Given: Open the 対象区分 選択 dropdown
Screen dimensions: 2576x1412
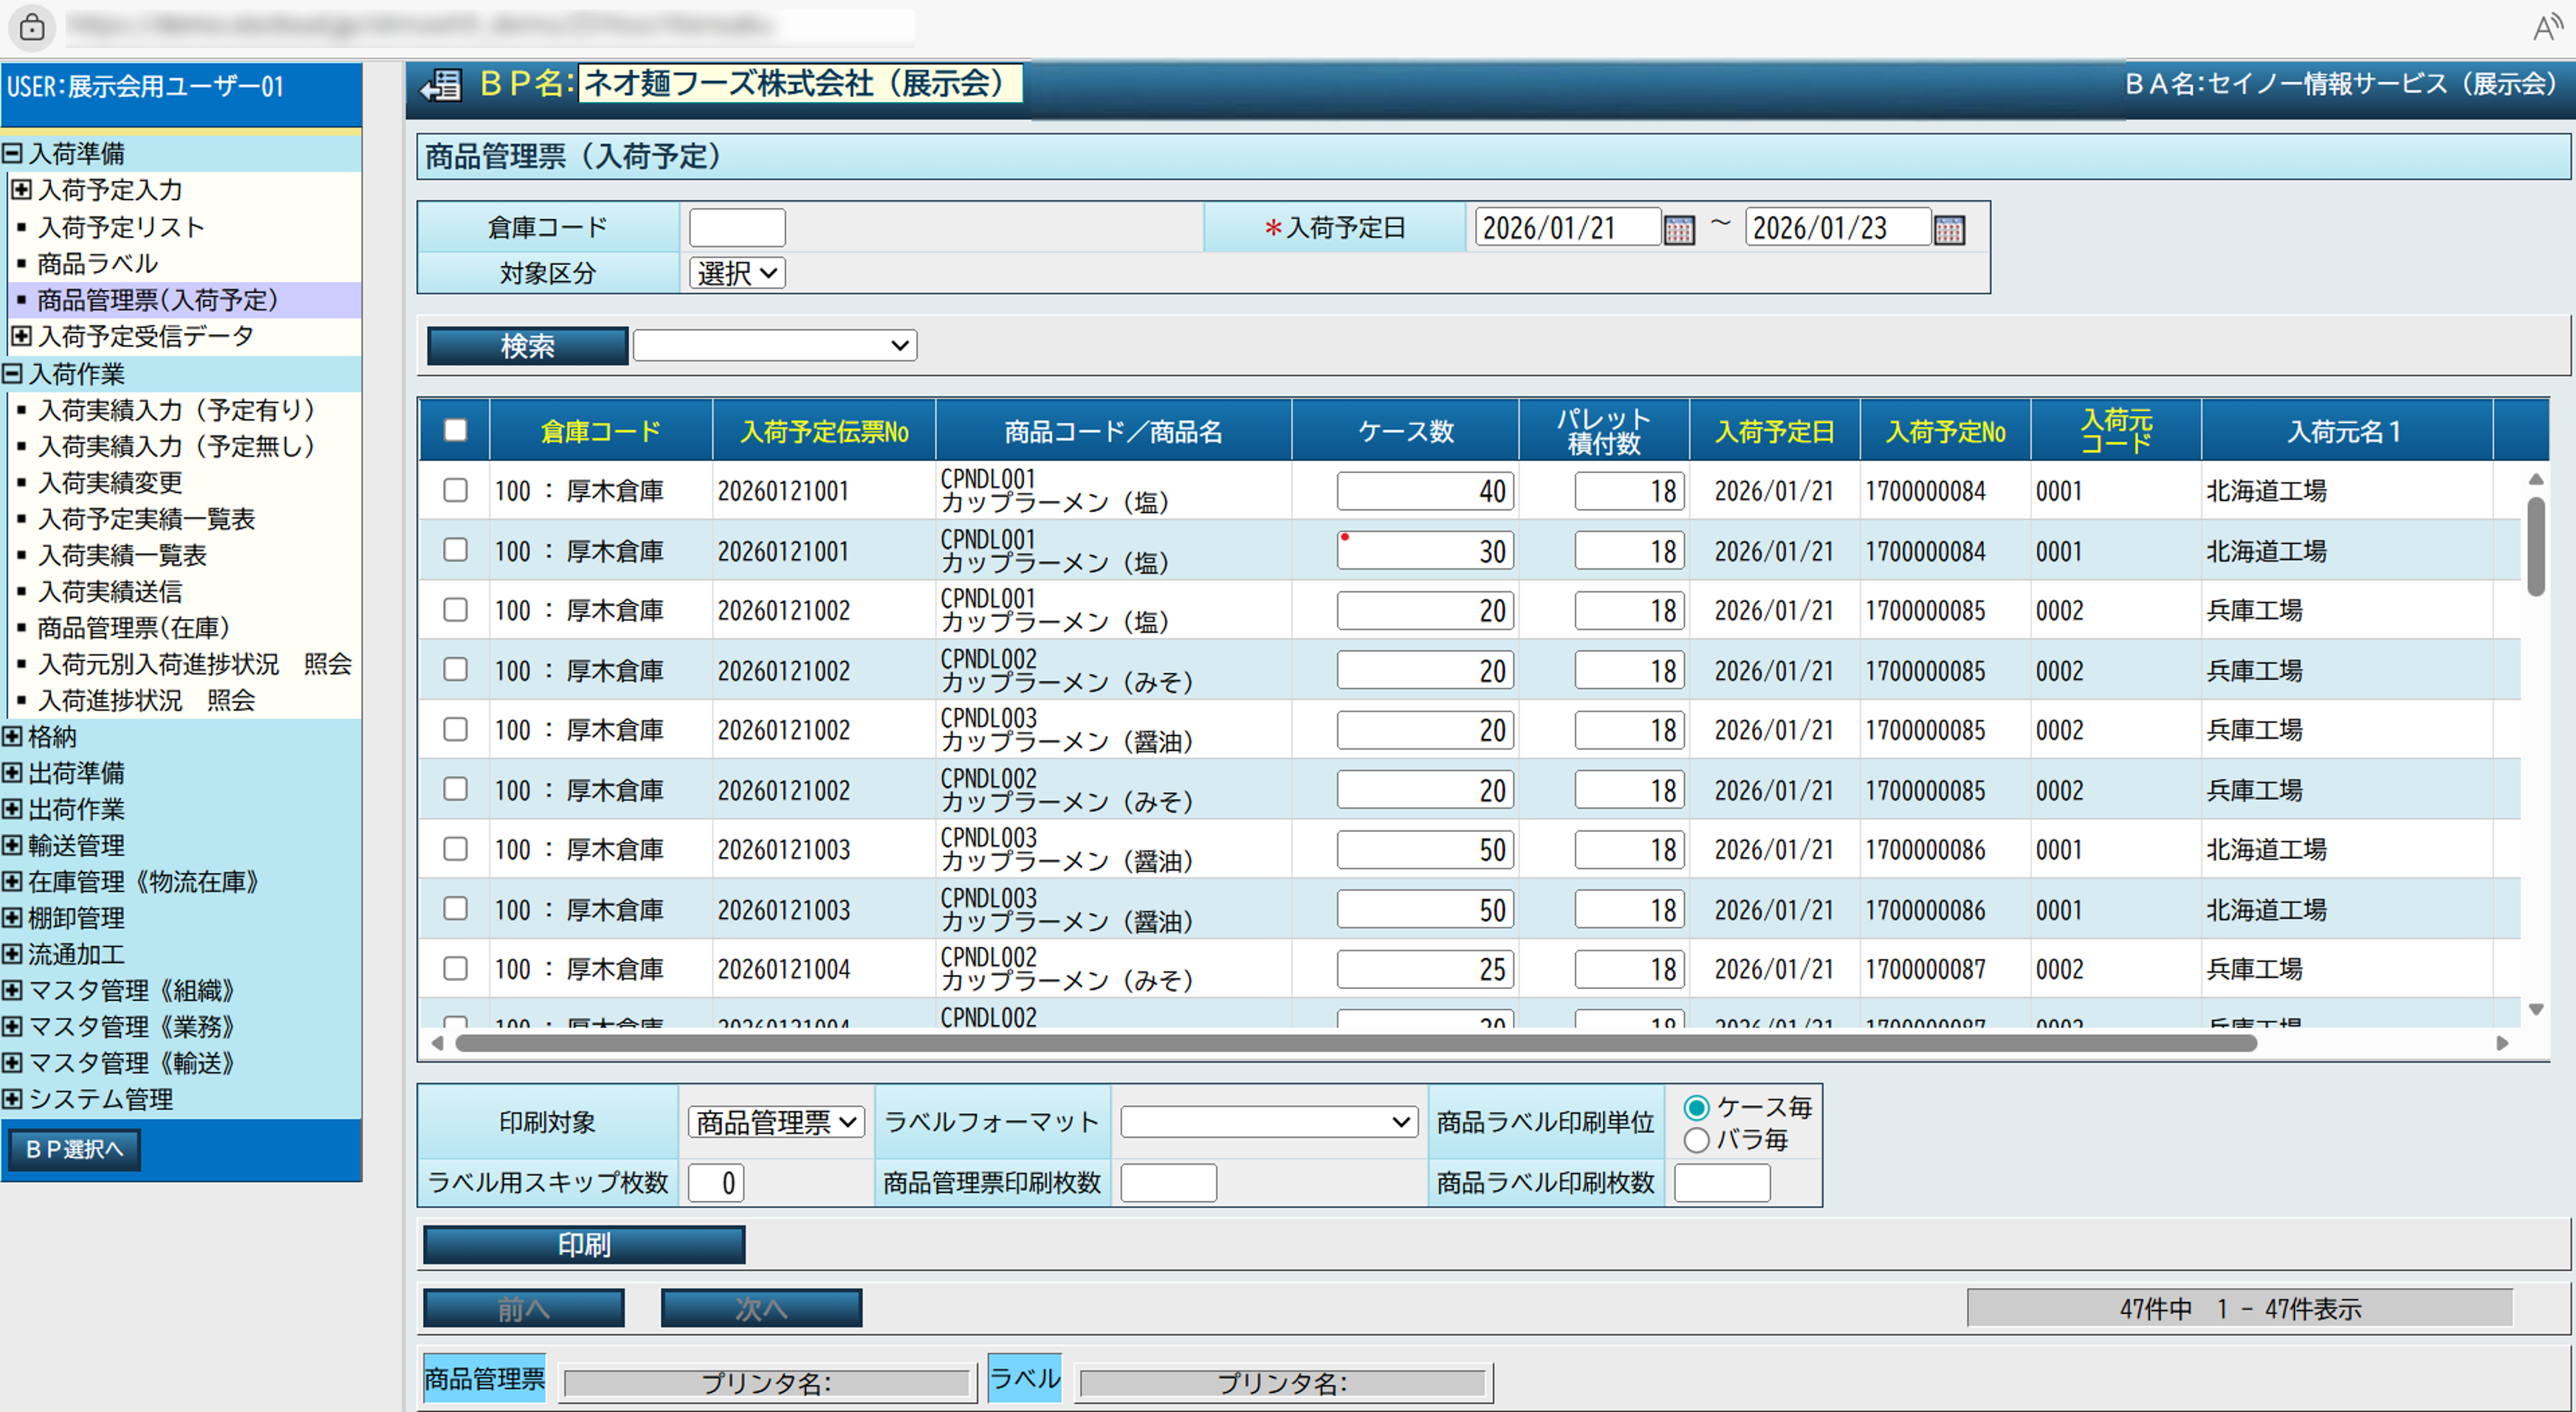Looking at the screenshot, I should (737, 273).
